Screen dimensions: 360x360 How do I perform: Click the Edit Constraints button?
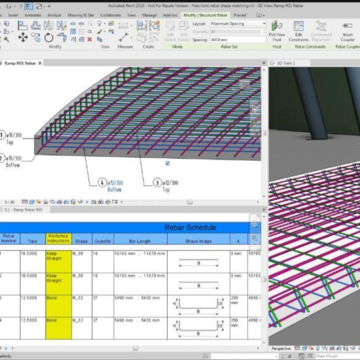tap(298, 31)
